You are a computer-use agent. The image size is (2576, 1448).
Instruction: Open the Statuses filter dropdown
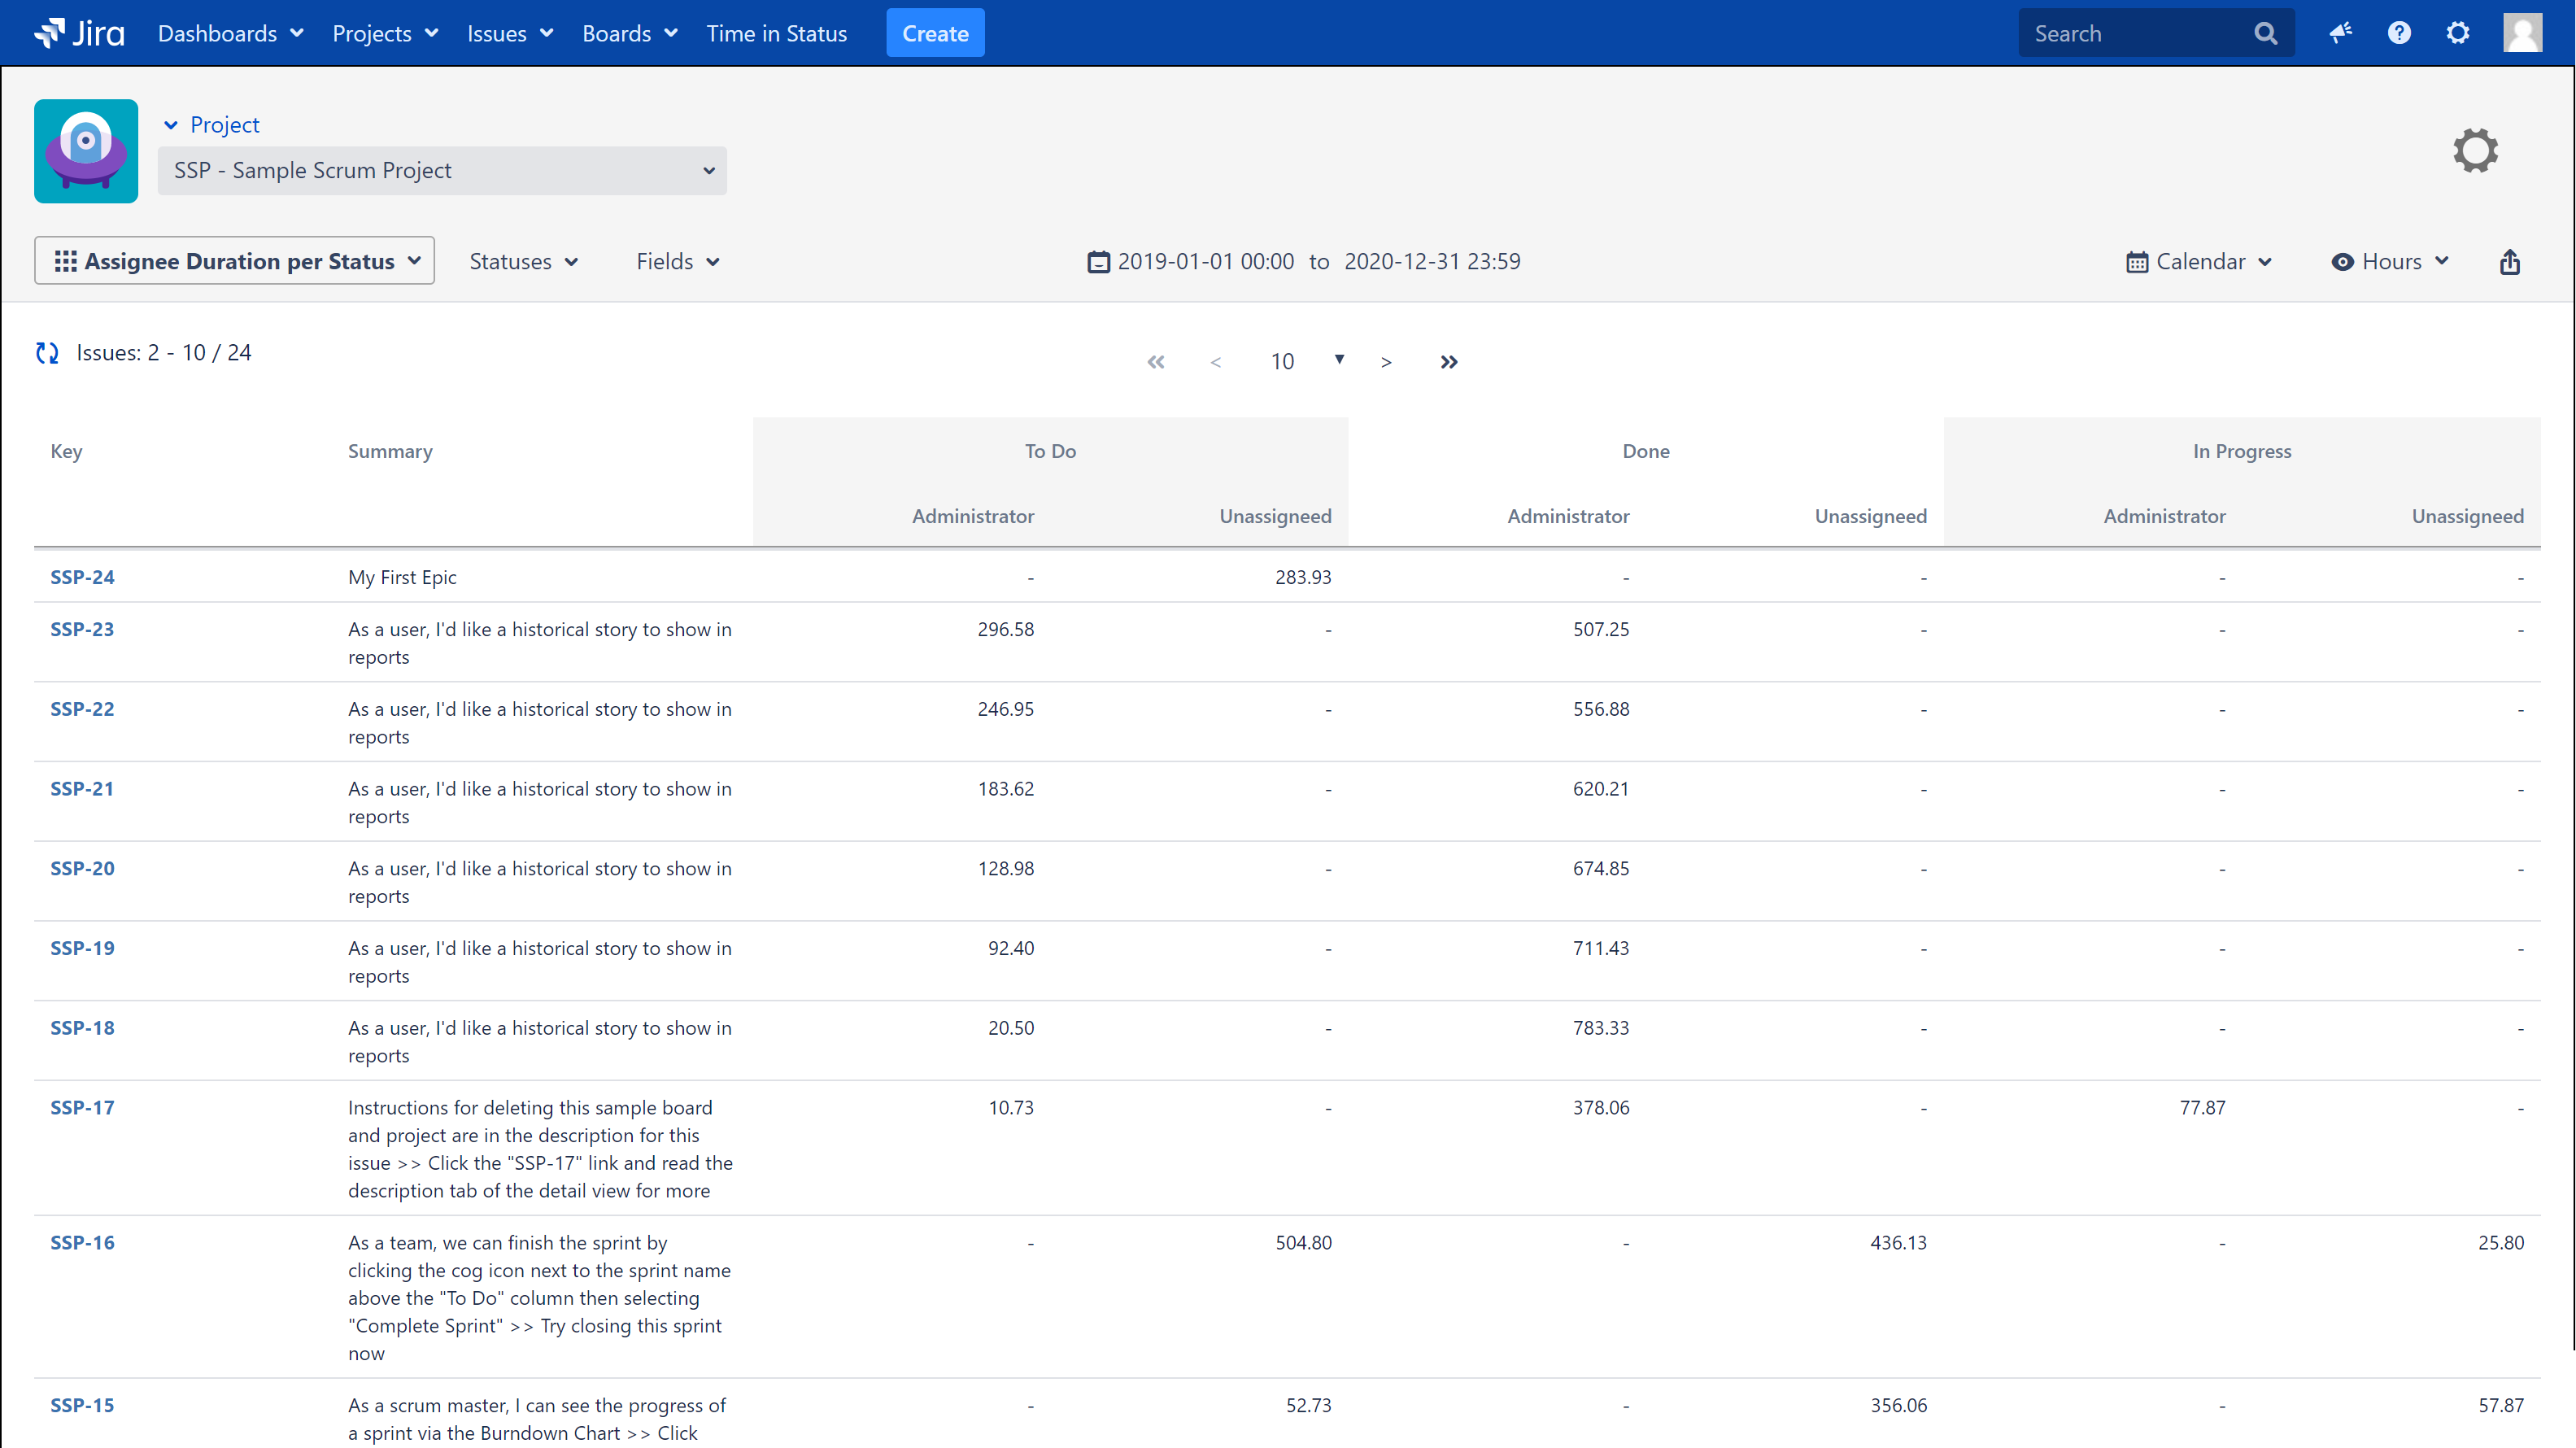523,262
